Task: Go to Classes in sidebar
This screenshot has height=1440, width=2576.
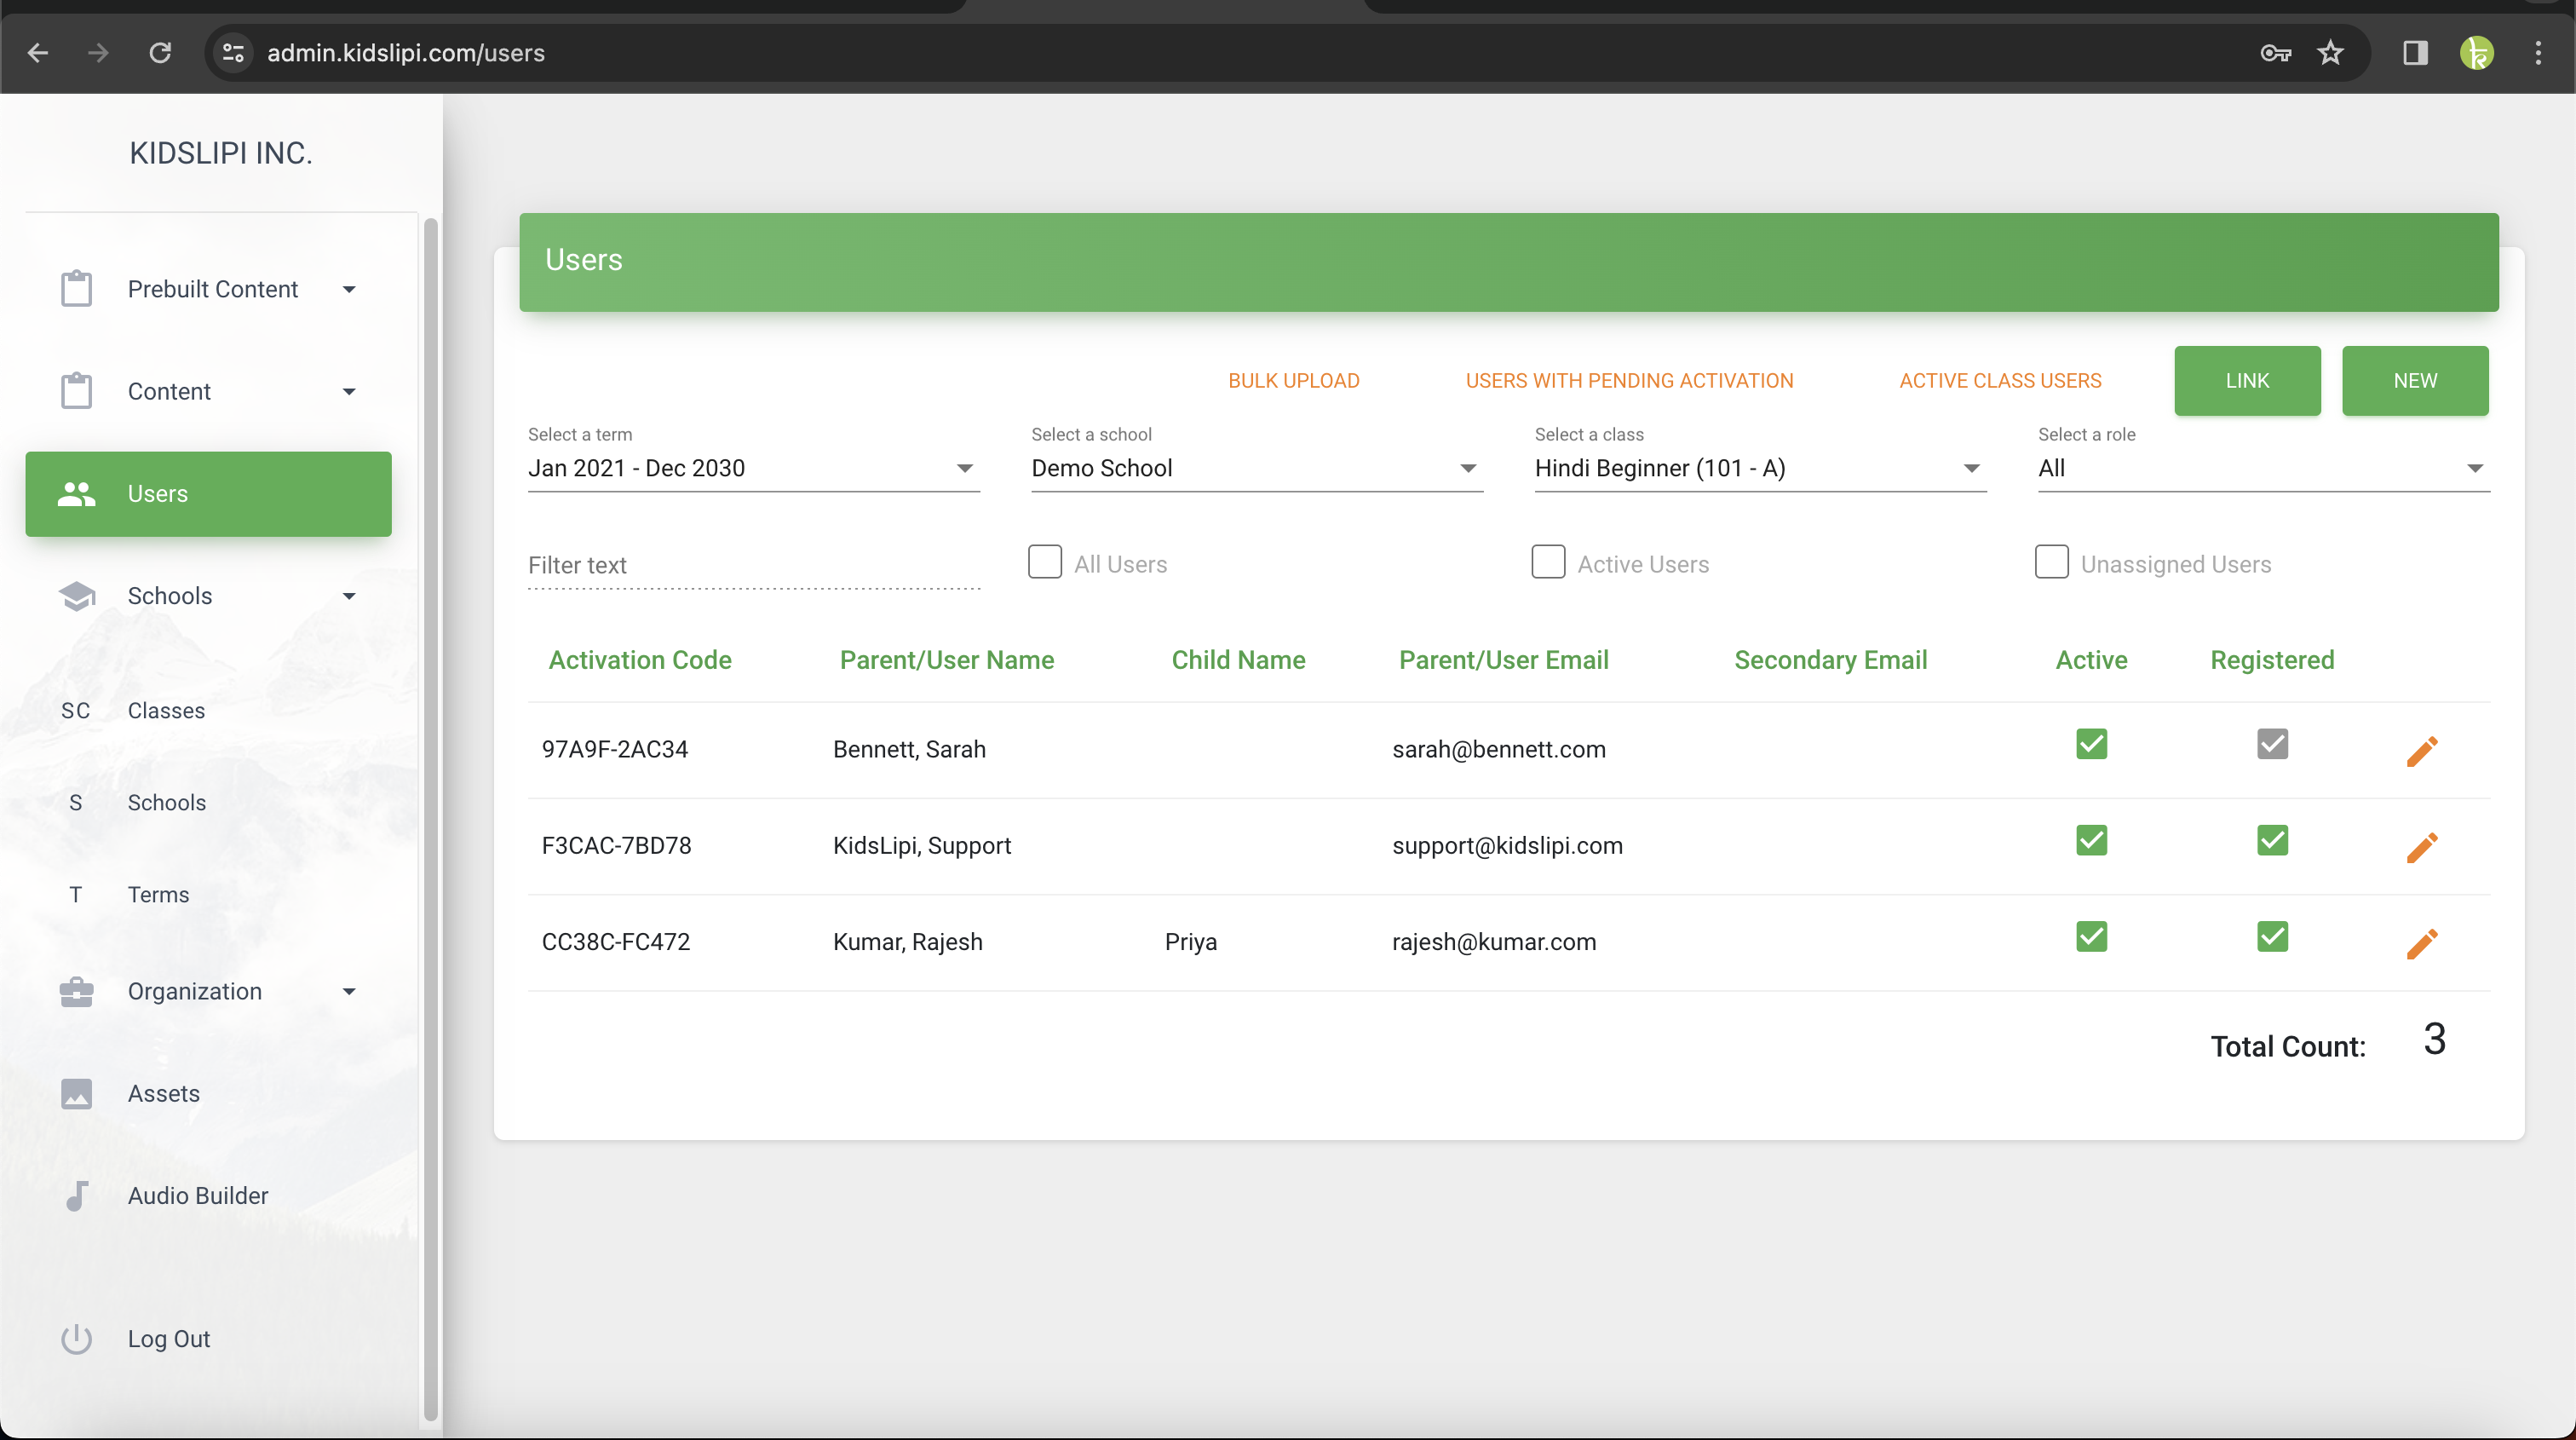Action: pos(166,710)
